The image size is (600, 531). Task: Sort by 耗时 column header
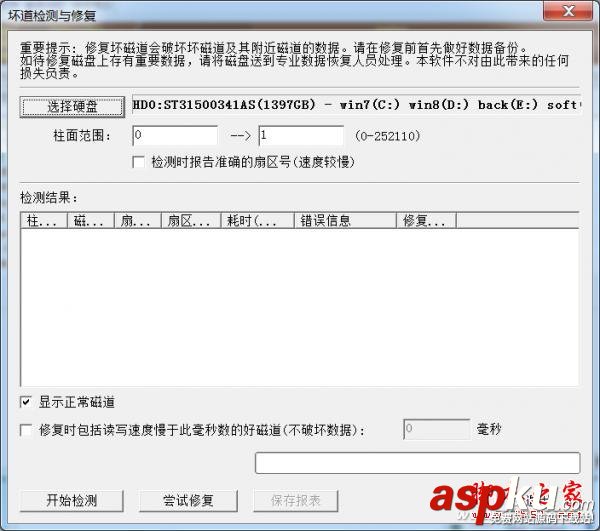point(257,221)
